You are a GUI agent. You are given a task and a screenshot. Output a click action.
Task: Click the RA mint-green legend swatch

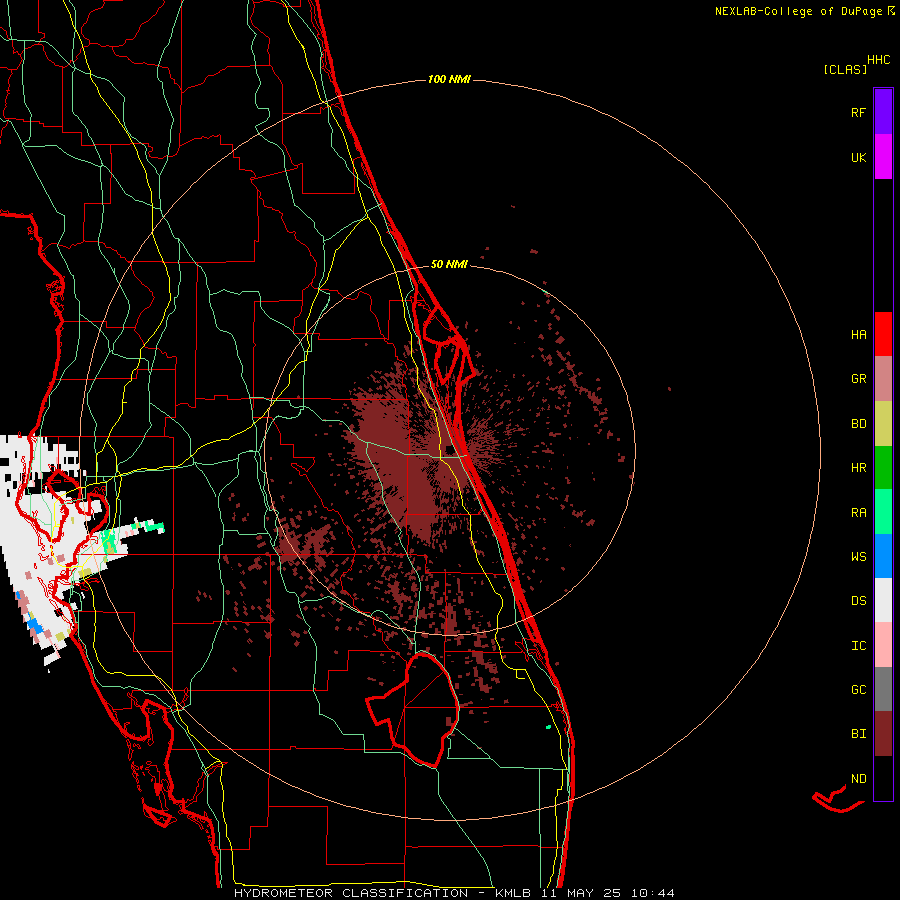(x=883, y=512)
